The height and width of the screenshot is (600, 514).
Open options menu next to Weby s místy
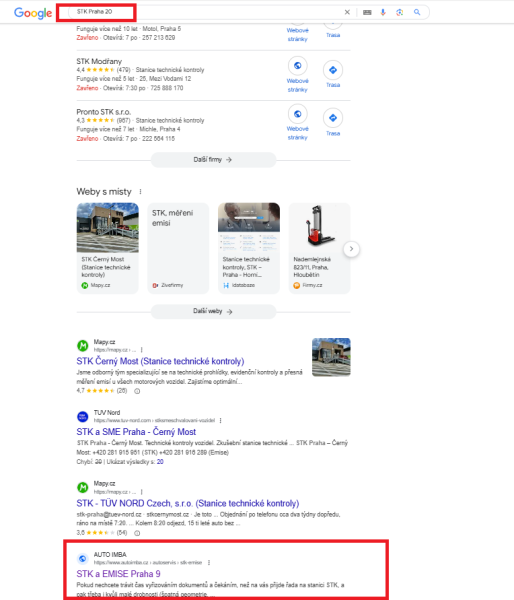click(140, 192)
